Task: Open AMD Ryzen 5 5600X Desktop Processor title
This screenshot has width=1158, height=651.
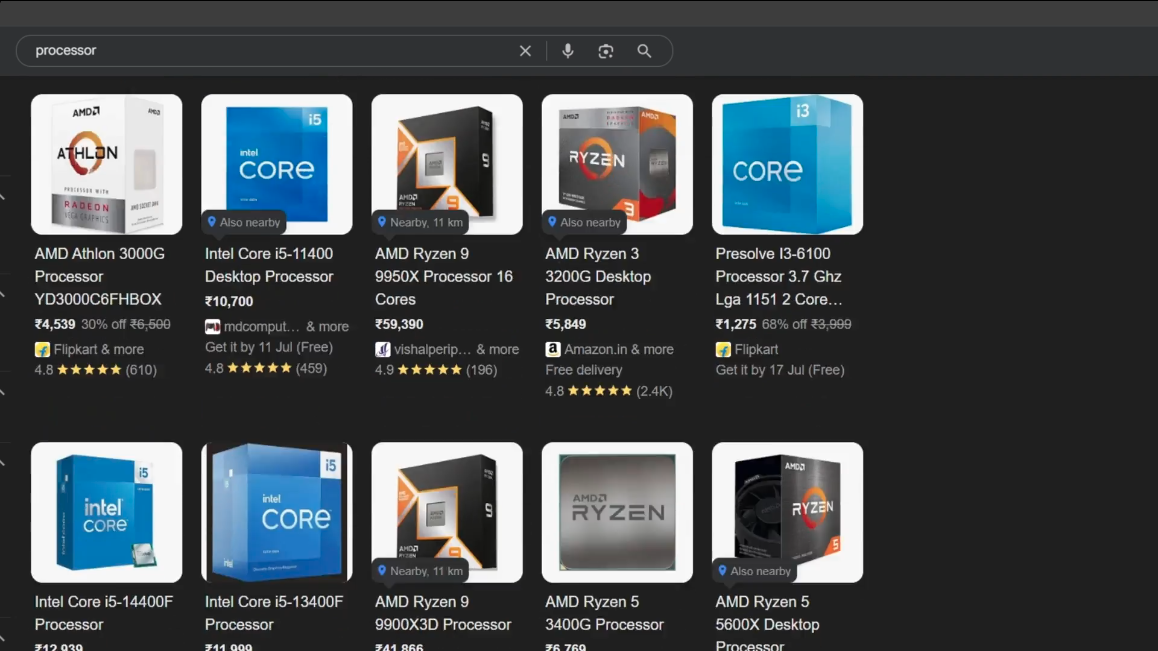Action: (767, 624)
